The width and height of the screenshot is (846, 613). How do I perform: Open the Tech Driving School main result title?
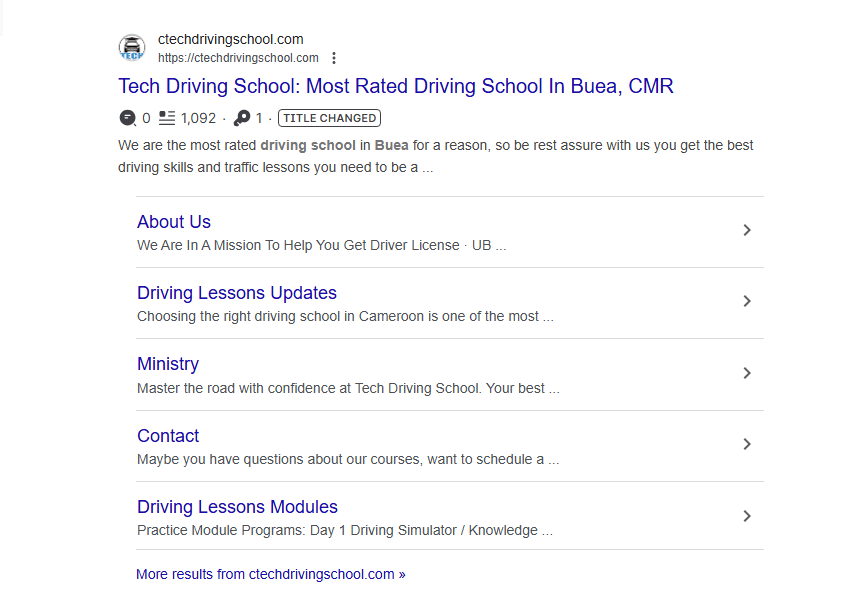pos(396,86)
